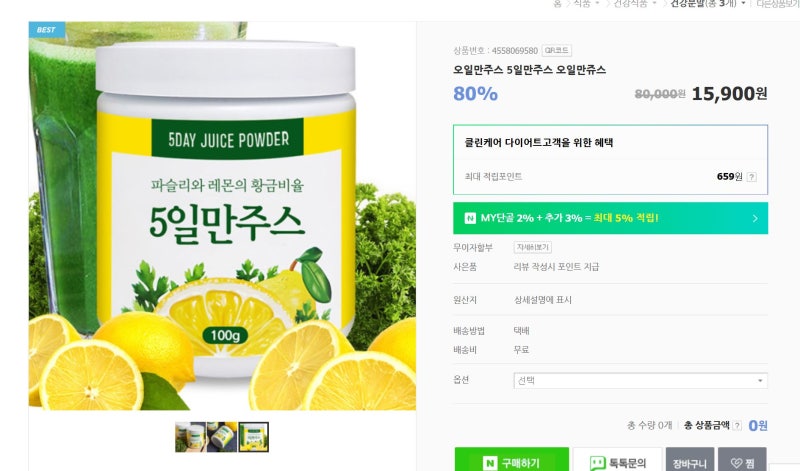
Task: Click the N 구매하기 purchase button
Action: [512, 461]
